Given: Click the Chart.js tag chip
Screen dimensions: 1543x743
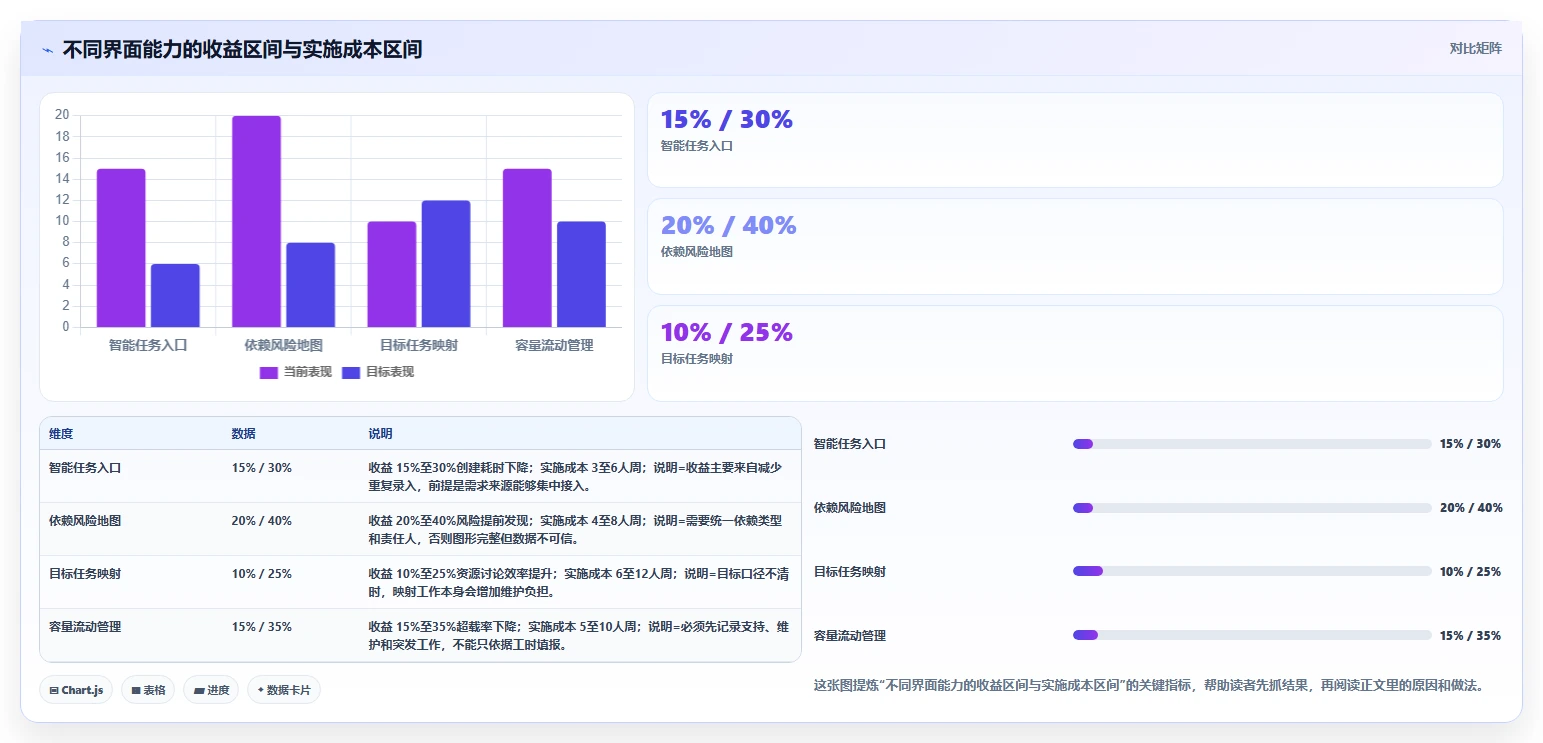Looking at the screenshot, I should point(77,690).
